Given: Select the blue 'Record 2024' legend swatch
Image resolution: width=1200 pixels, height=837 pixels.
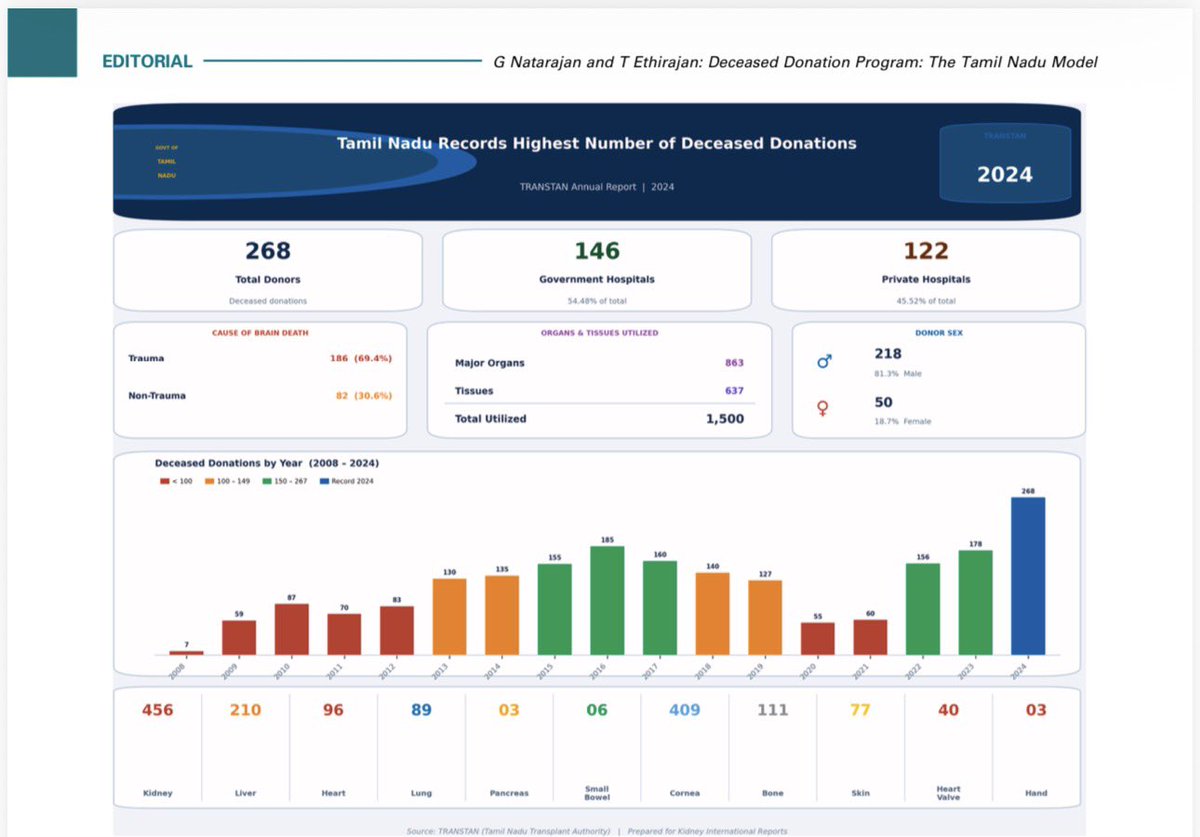Looking at the screenshot, I should coord(324,481).
